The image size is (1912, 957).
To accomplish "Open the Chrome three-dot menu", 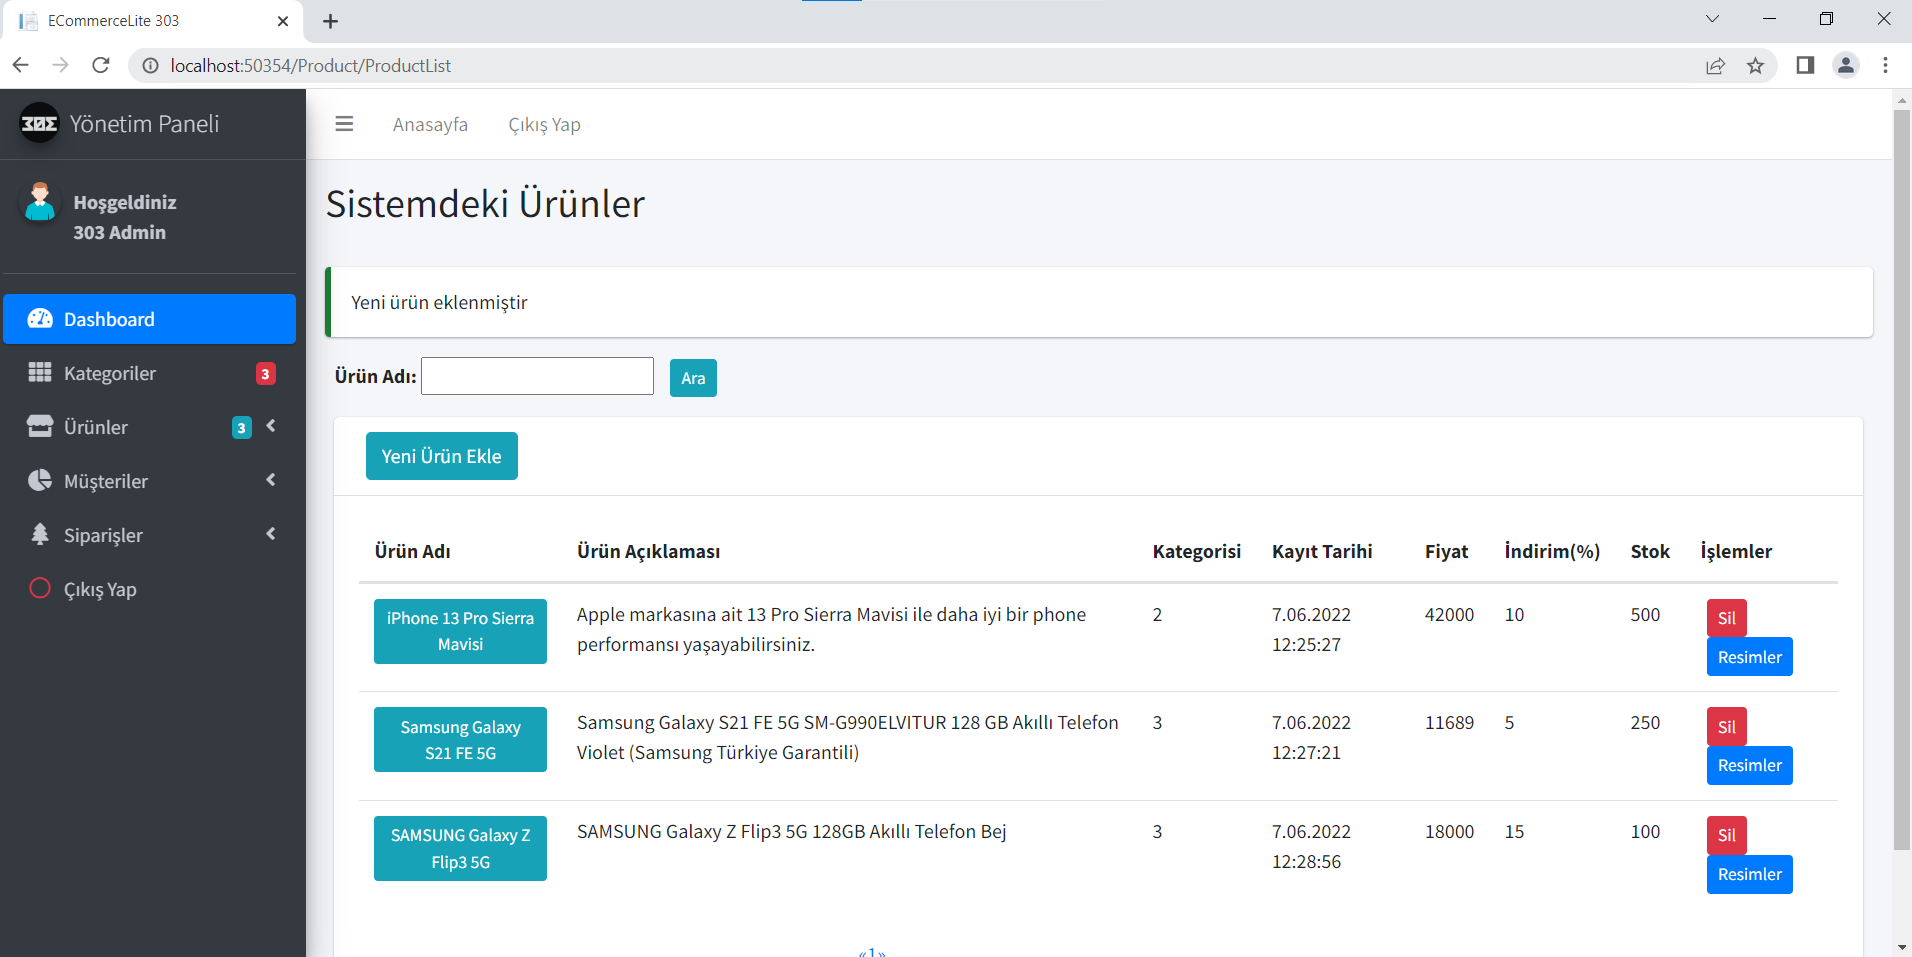I will [1885, 65].
